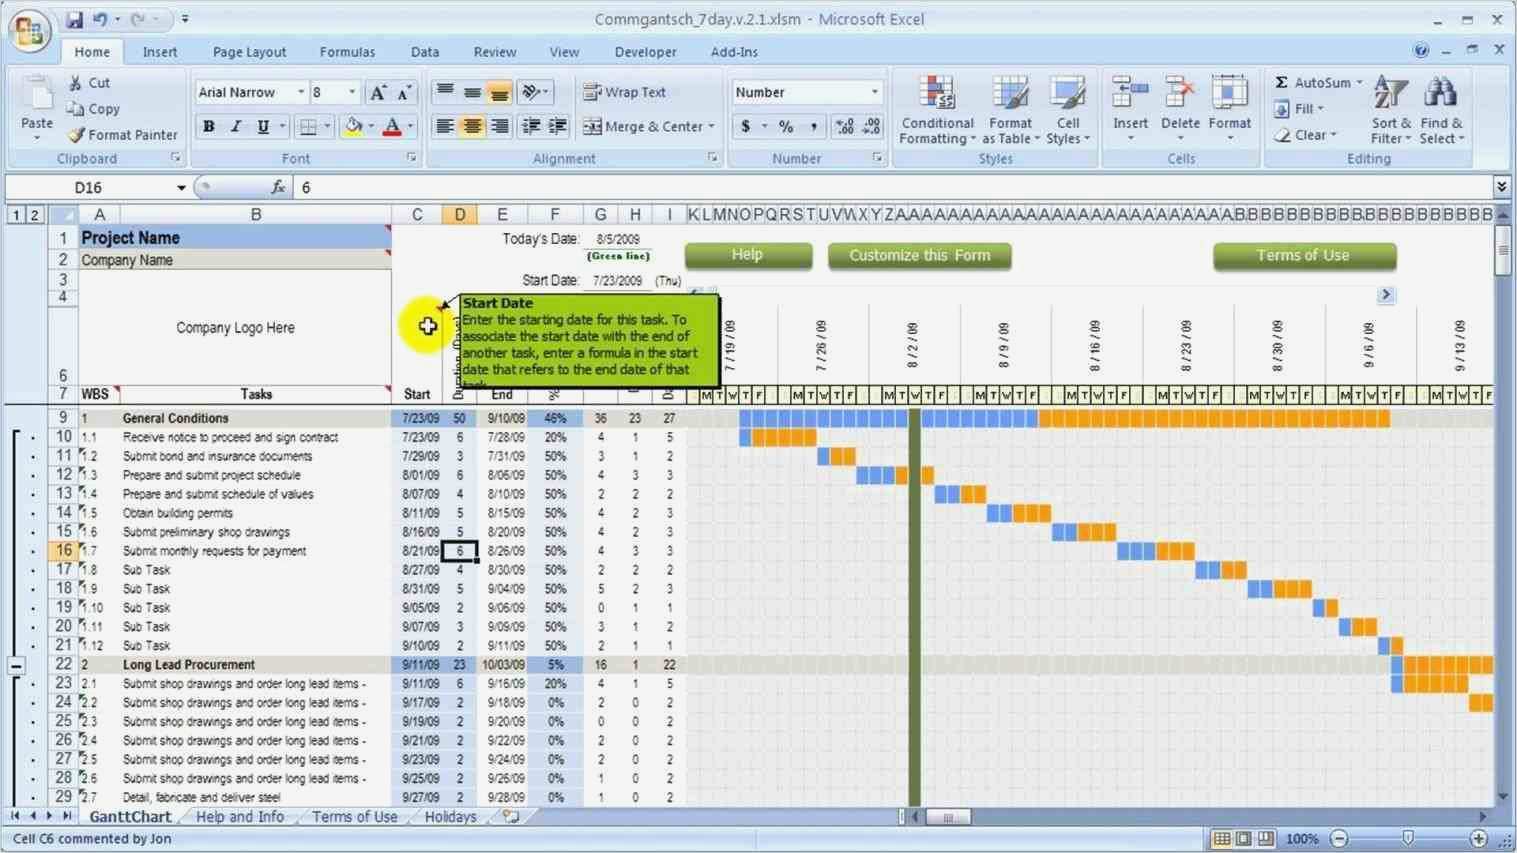
Task: Click the Terms of Use button
Action: [x=1303, y=255]
